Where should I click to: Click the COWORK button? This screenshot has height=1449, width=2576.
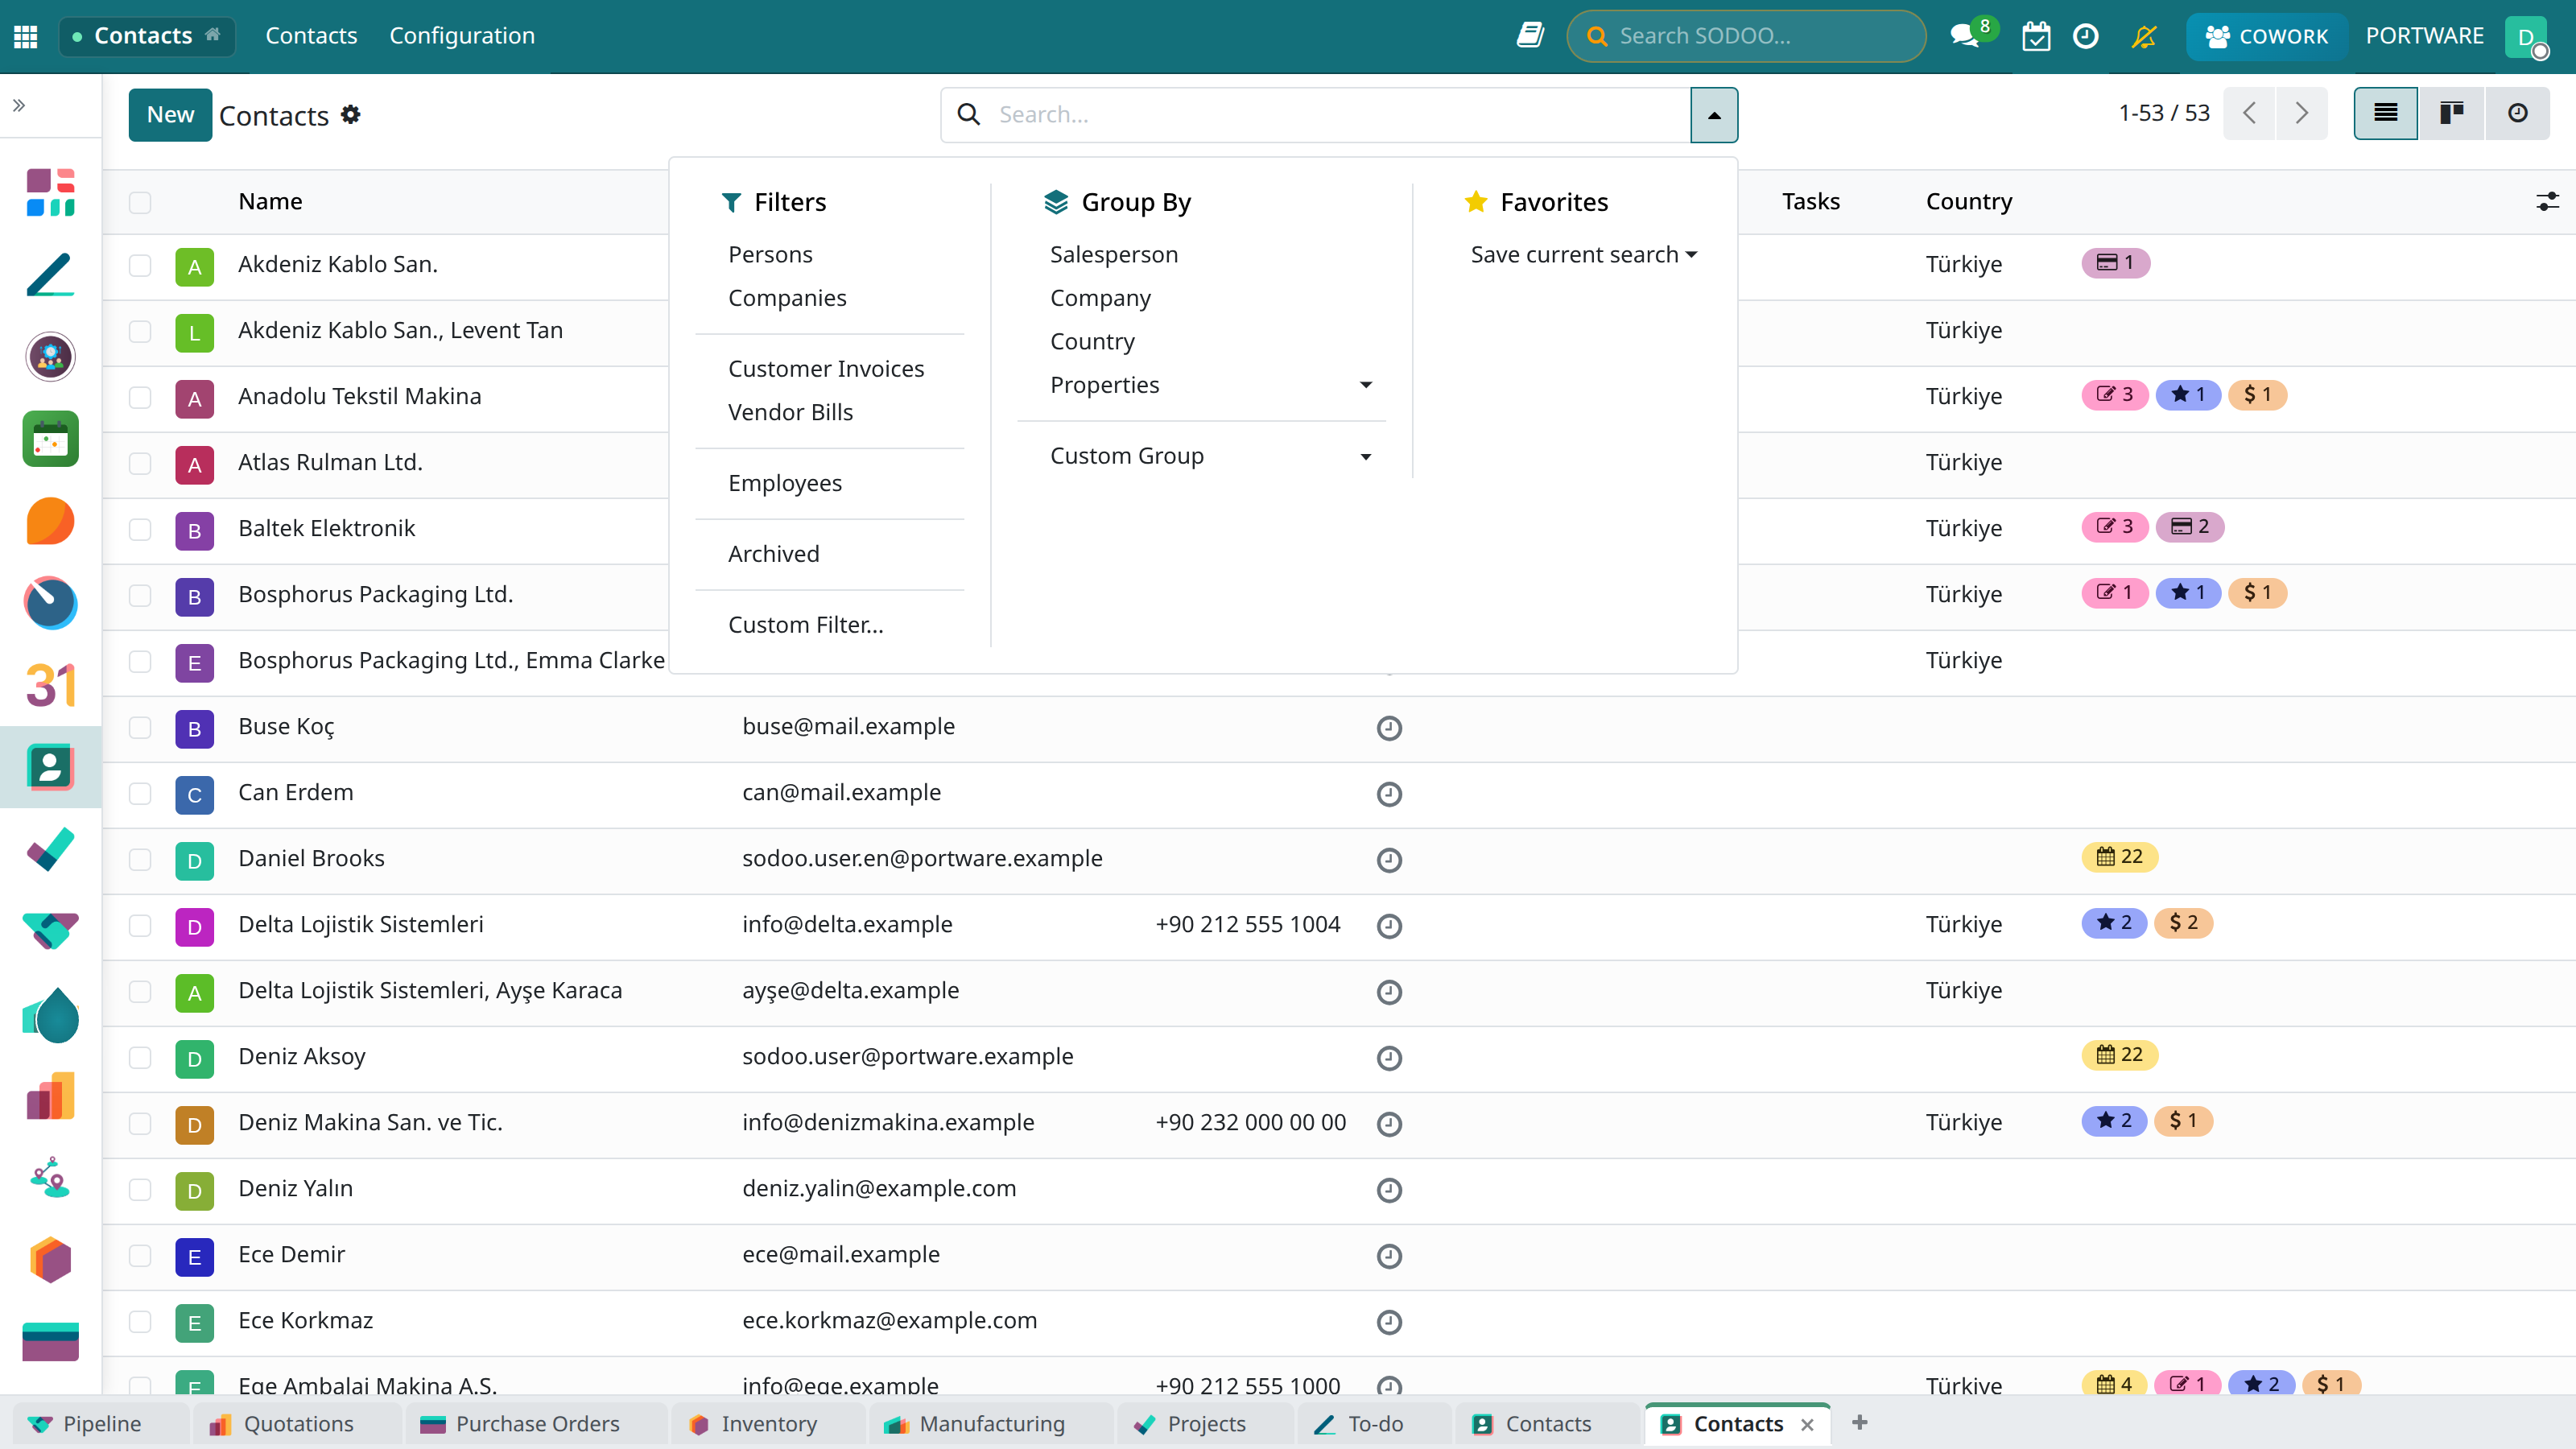[2266, 36]
